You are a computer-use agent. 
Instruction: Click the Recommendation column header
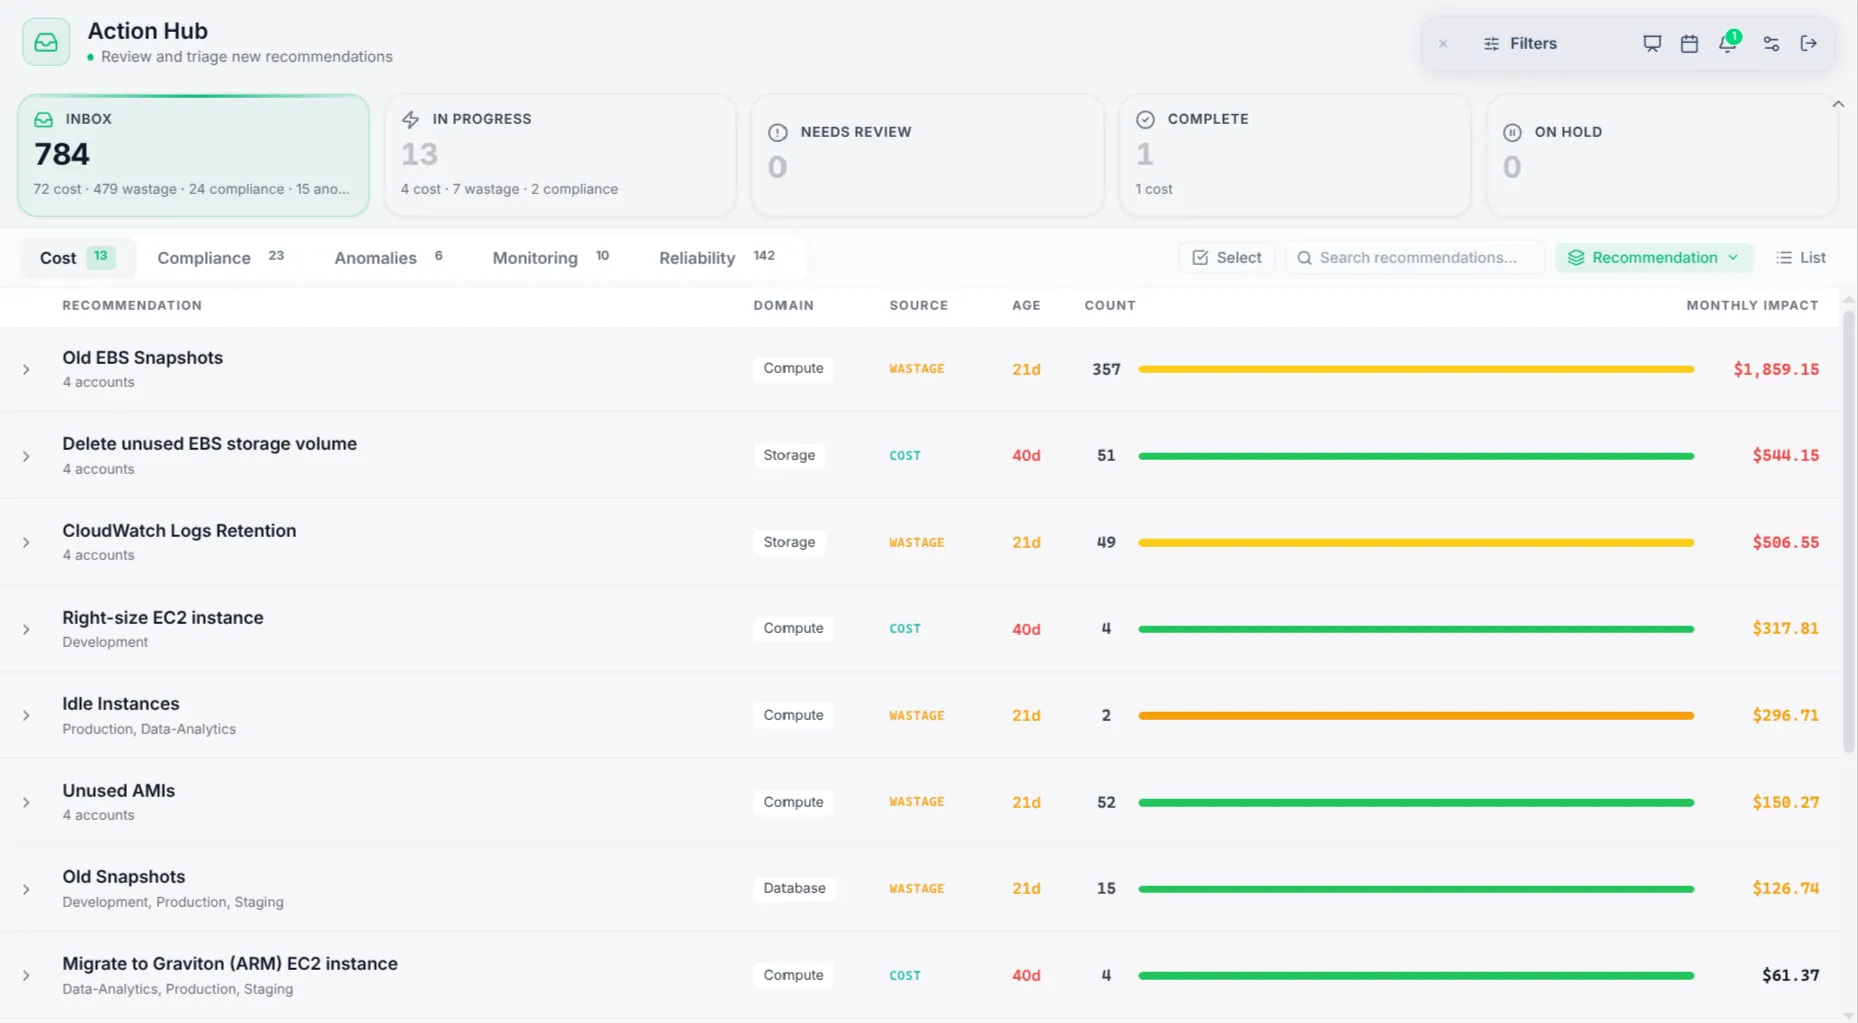(x=132, y=306)
